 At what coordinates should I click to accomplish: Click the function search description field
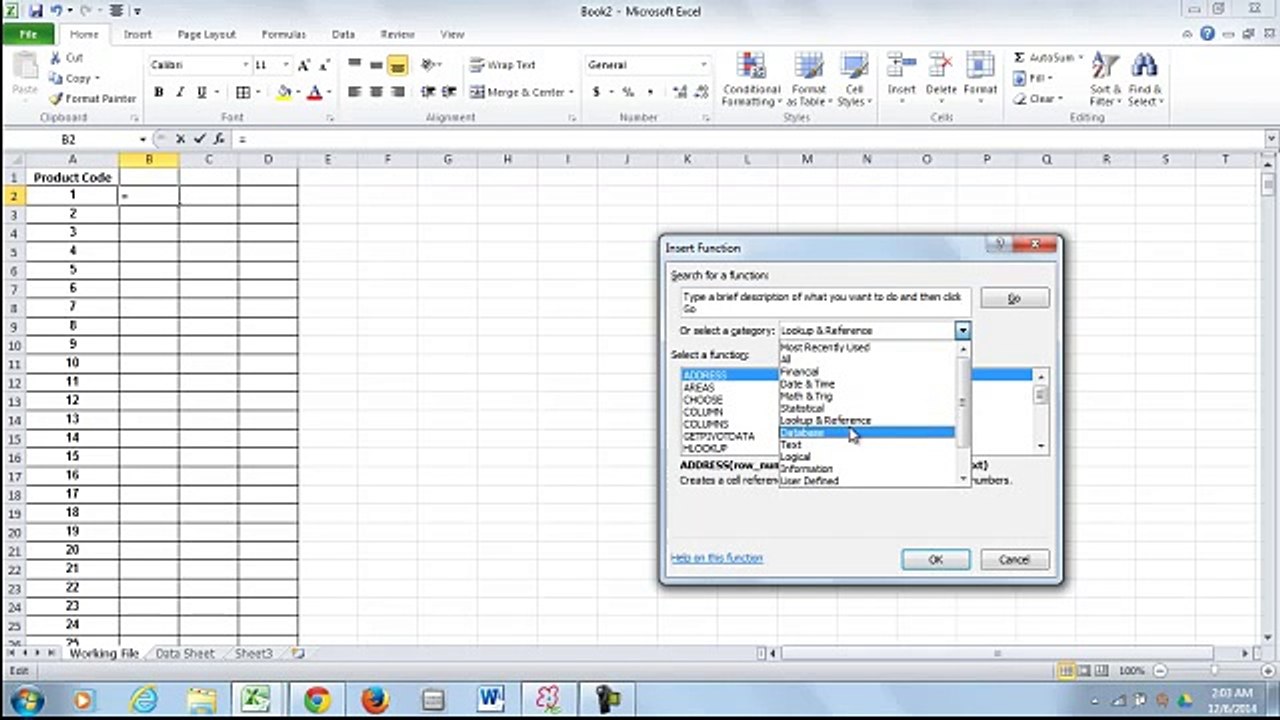click(825, 302)
